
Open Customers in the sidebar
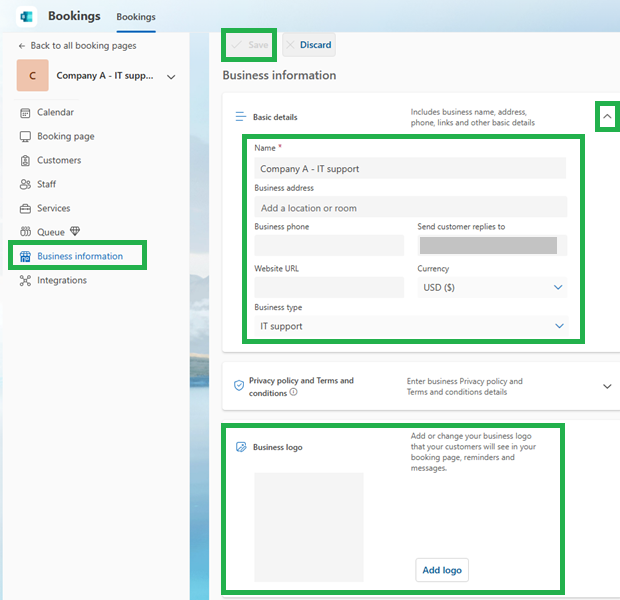click(59, 160)
